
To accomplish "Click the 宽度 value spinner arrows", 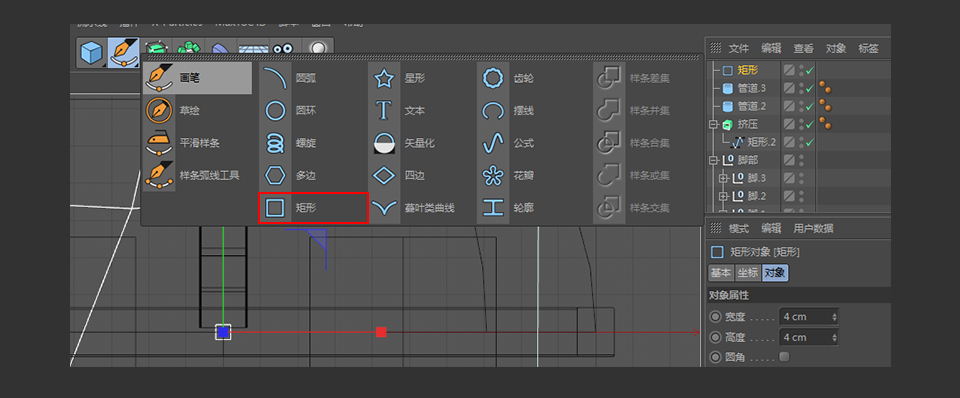I will (834, 317).
